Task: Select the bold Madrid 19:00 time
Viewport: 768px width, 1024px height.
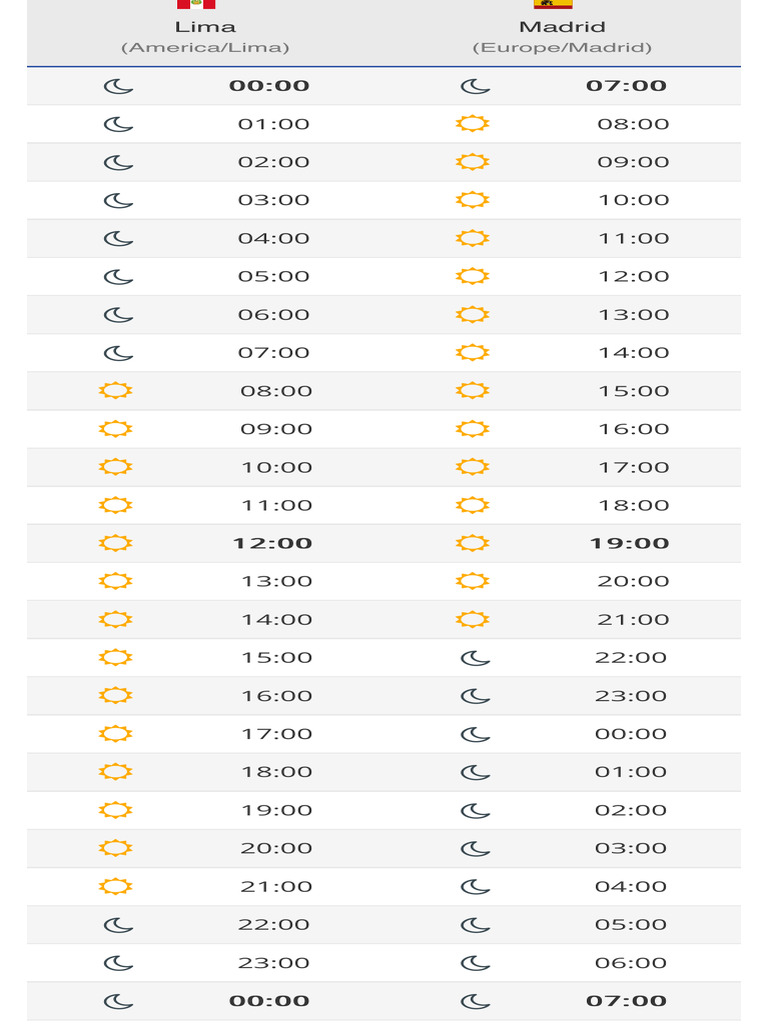Action: coord(630,543)
